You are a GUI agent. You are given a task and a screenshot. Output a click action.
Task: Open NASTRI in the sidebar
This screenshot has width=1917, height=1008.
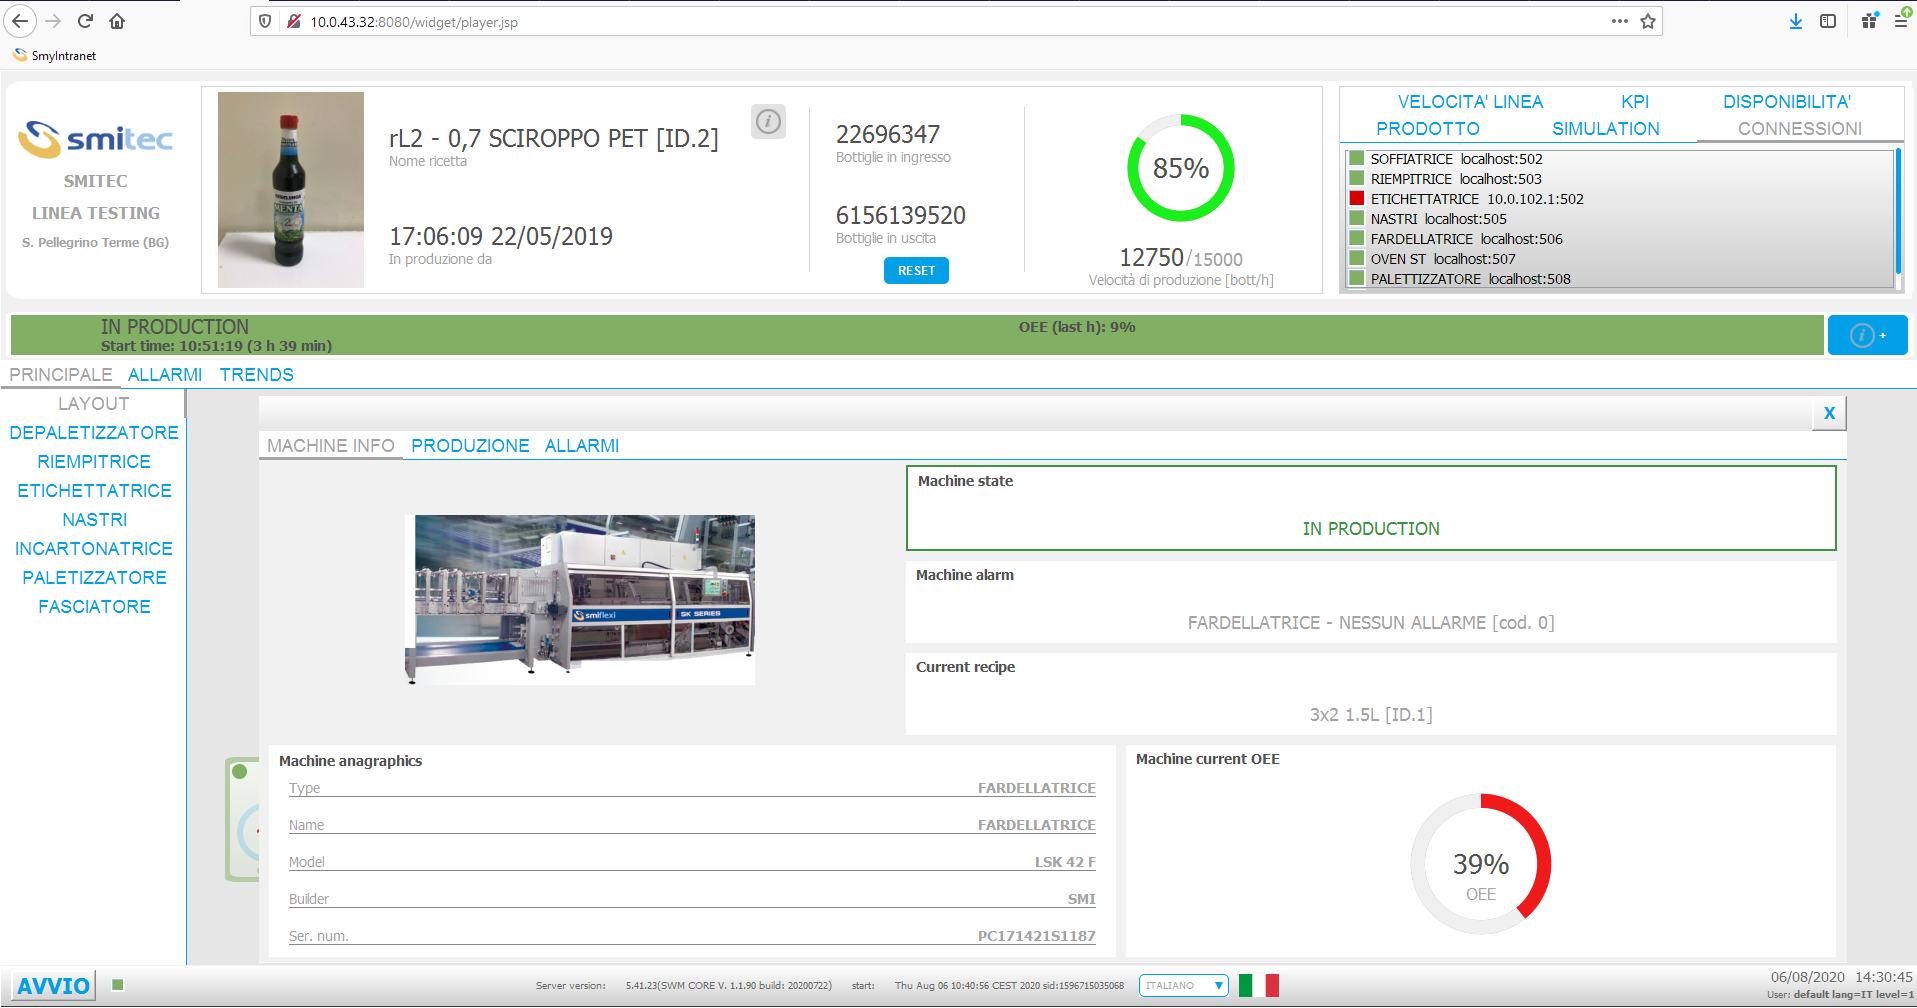(x=94, y=520)
